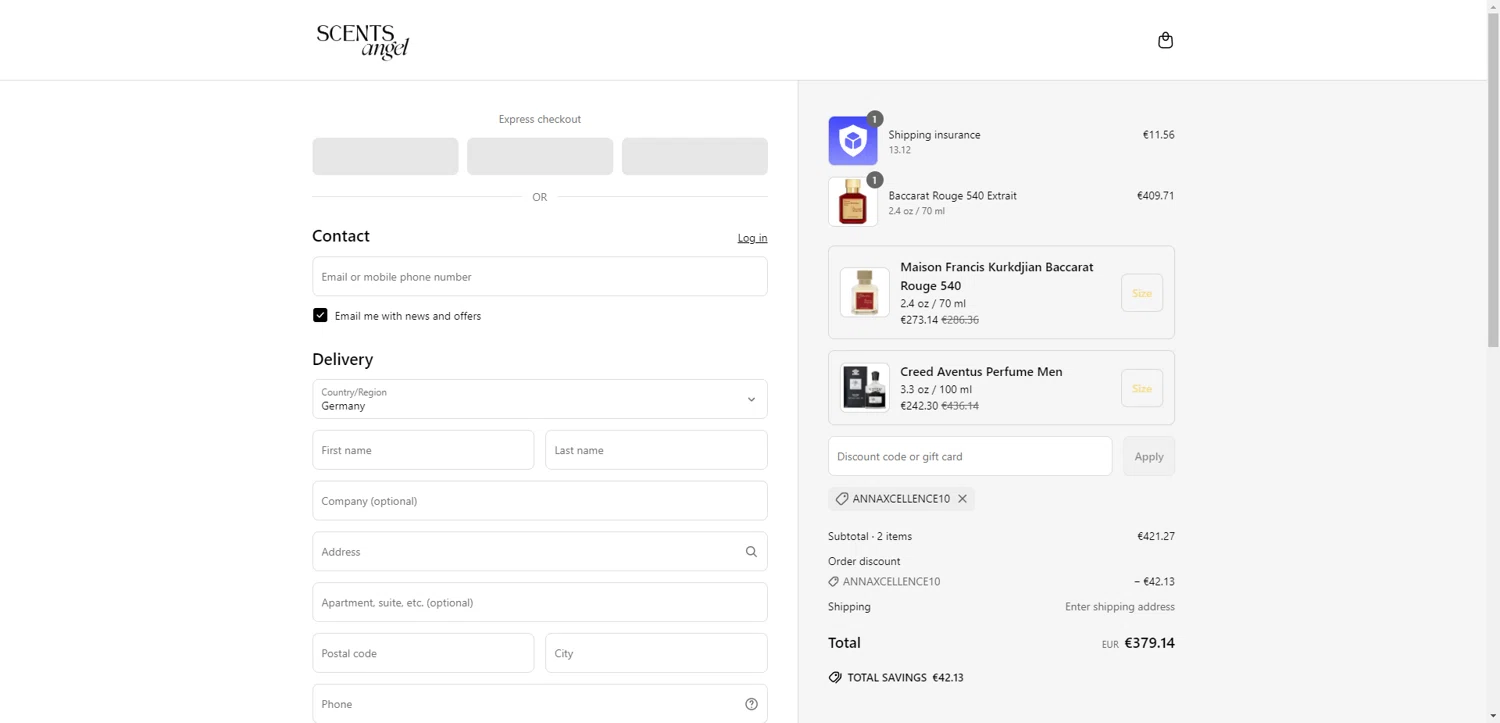Click the third express checkout button
Viewport: 1500px width, 723px height.
[695, 156]
